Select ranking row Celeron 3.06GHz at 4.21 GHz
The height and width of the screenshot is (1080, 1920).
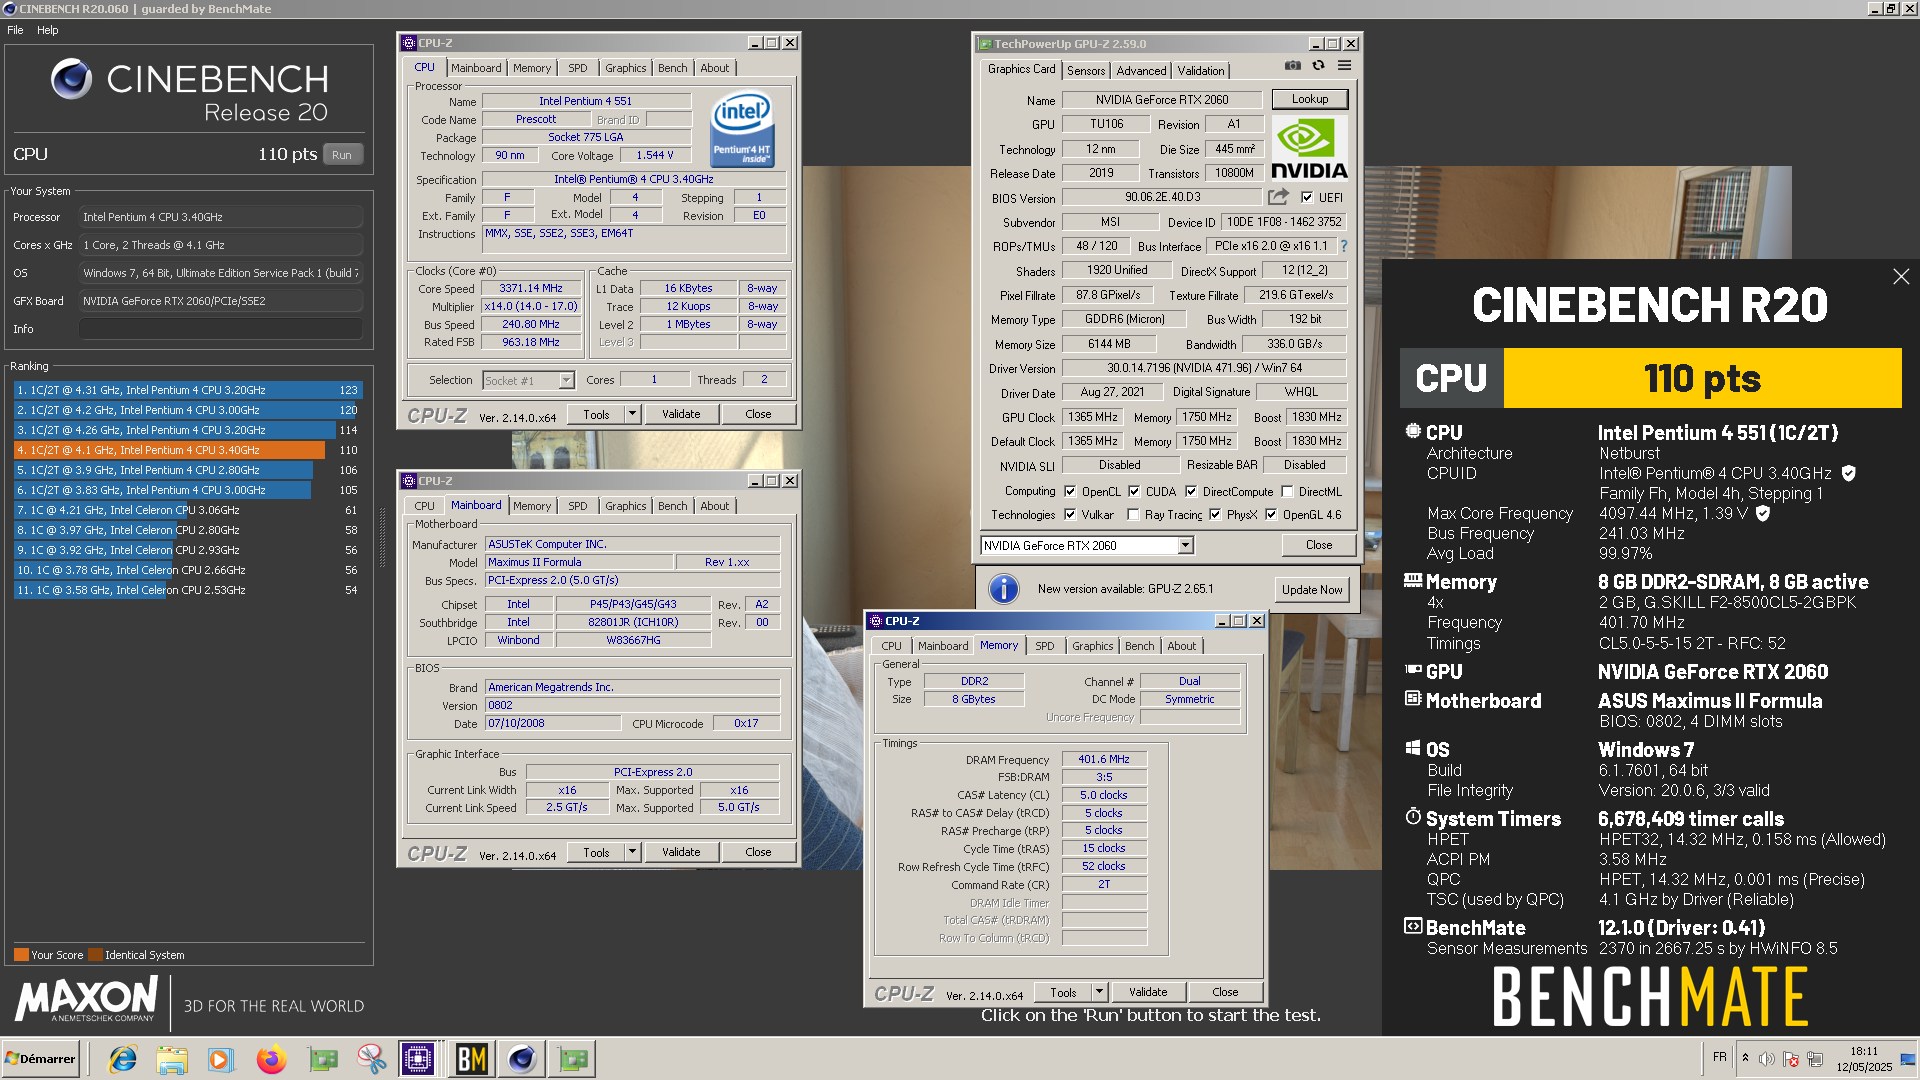pos(188,510)
